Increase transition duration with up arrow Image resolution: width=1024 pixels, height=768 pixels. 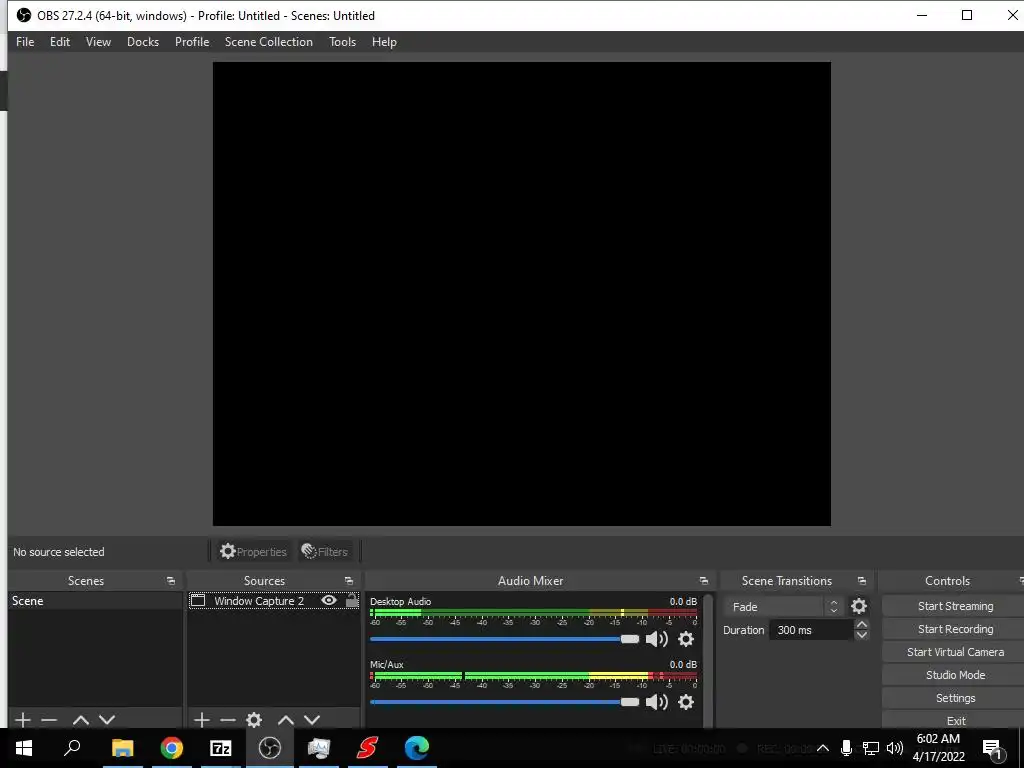click(861, 625)
